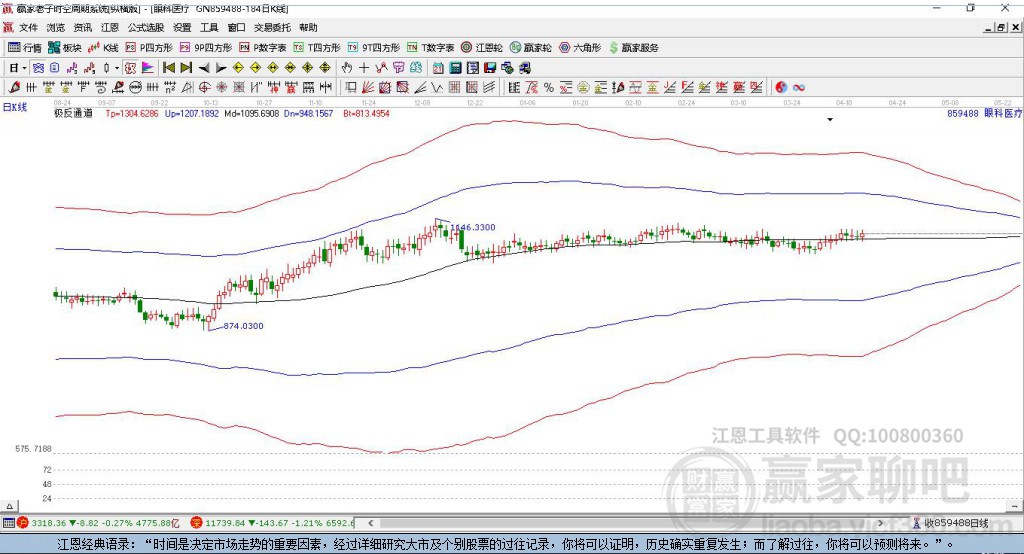Select the red fan lines tool

point(368,87)
